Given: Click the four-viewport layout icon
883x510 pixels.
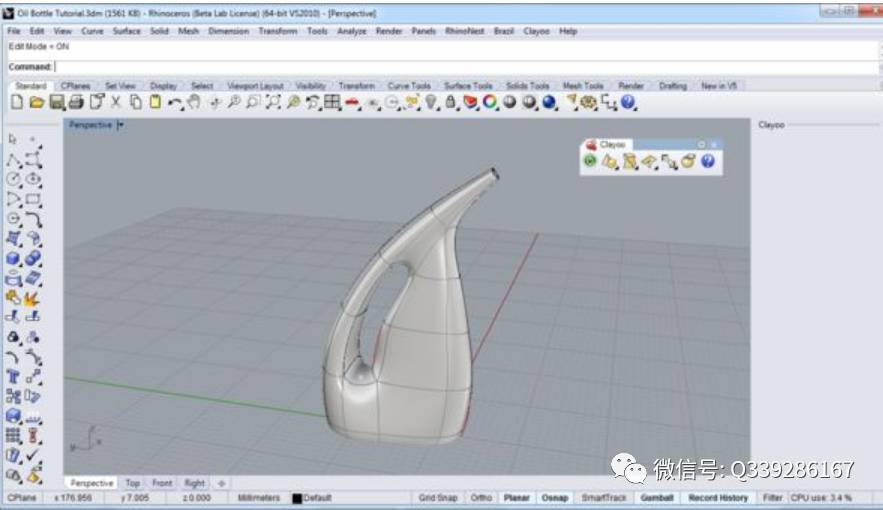Looking at the screenshot, I should tap(332, 102).
